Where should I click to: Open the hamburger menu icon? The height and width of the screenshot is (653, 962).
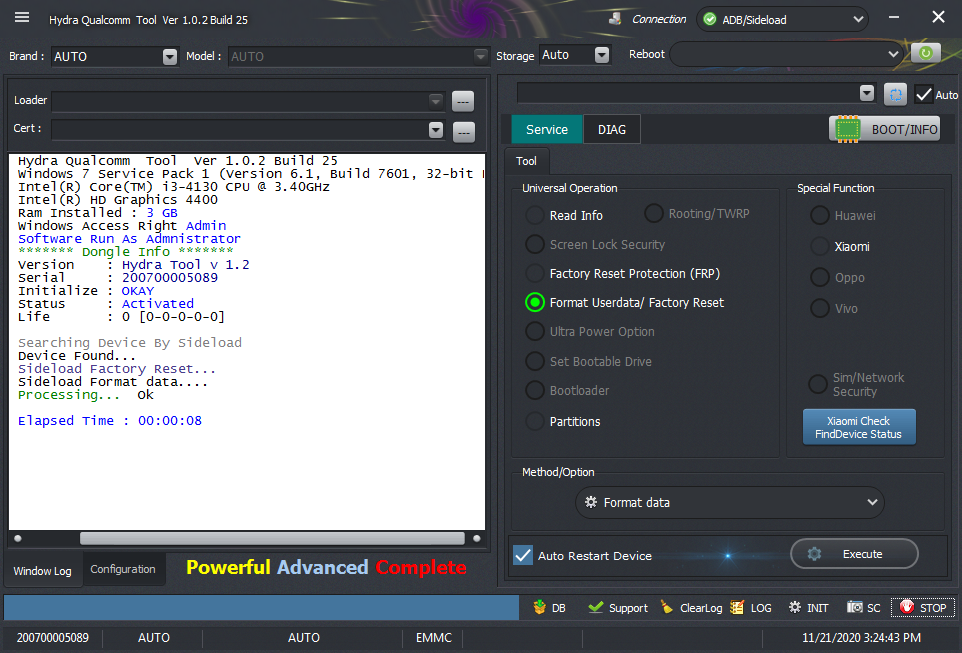(22, 17)
